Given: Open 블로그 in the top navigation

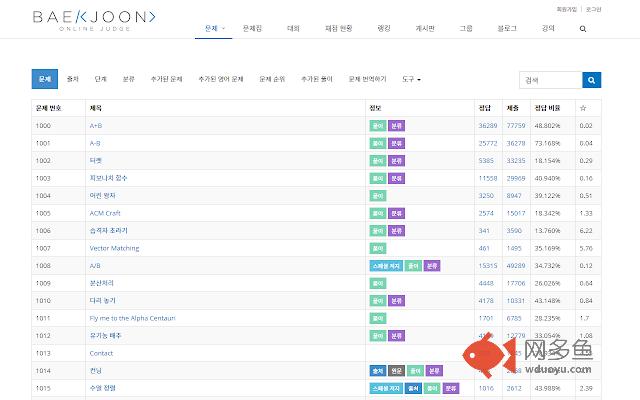Looking at the screenshot, I should pyautogui.click(x=507, y=28).
